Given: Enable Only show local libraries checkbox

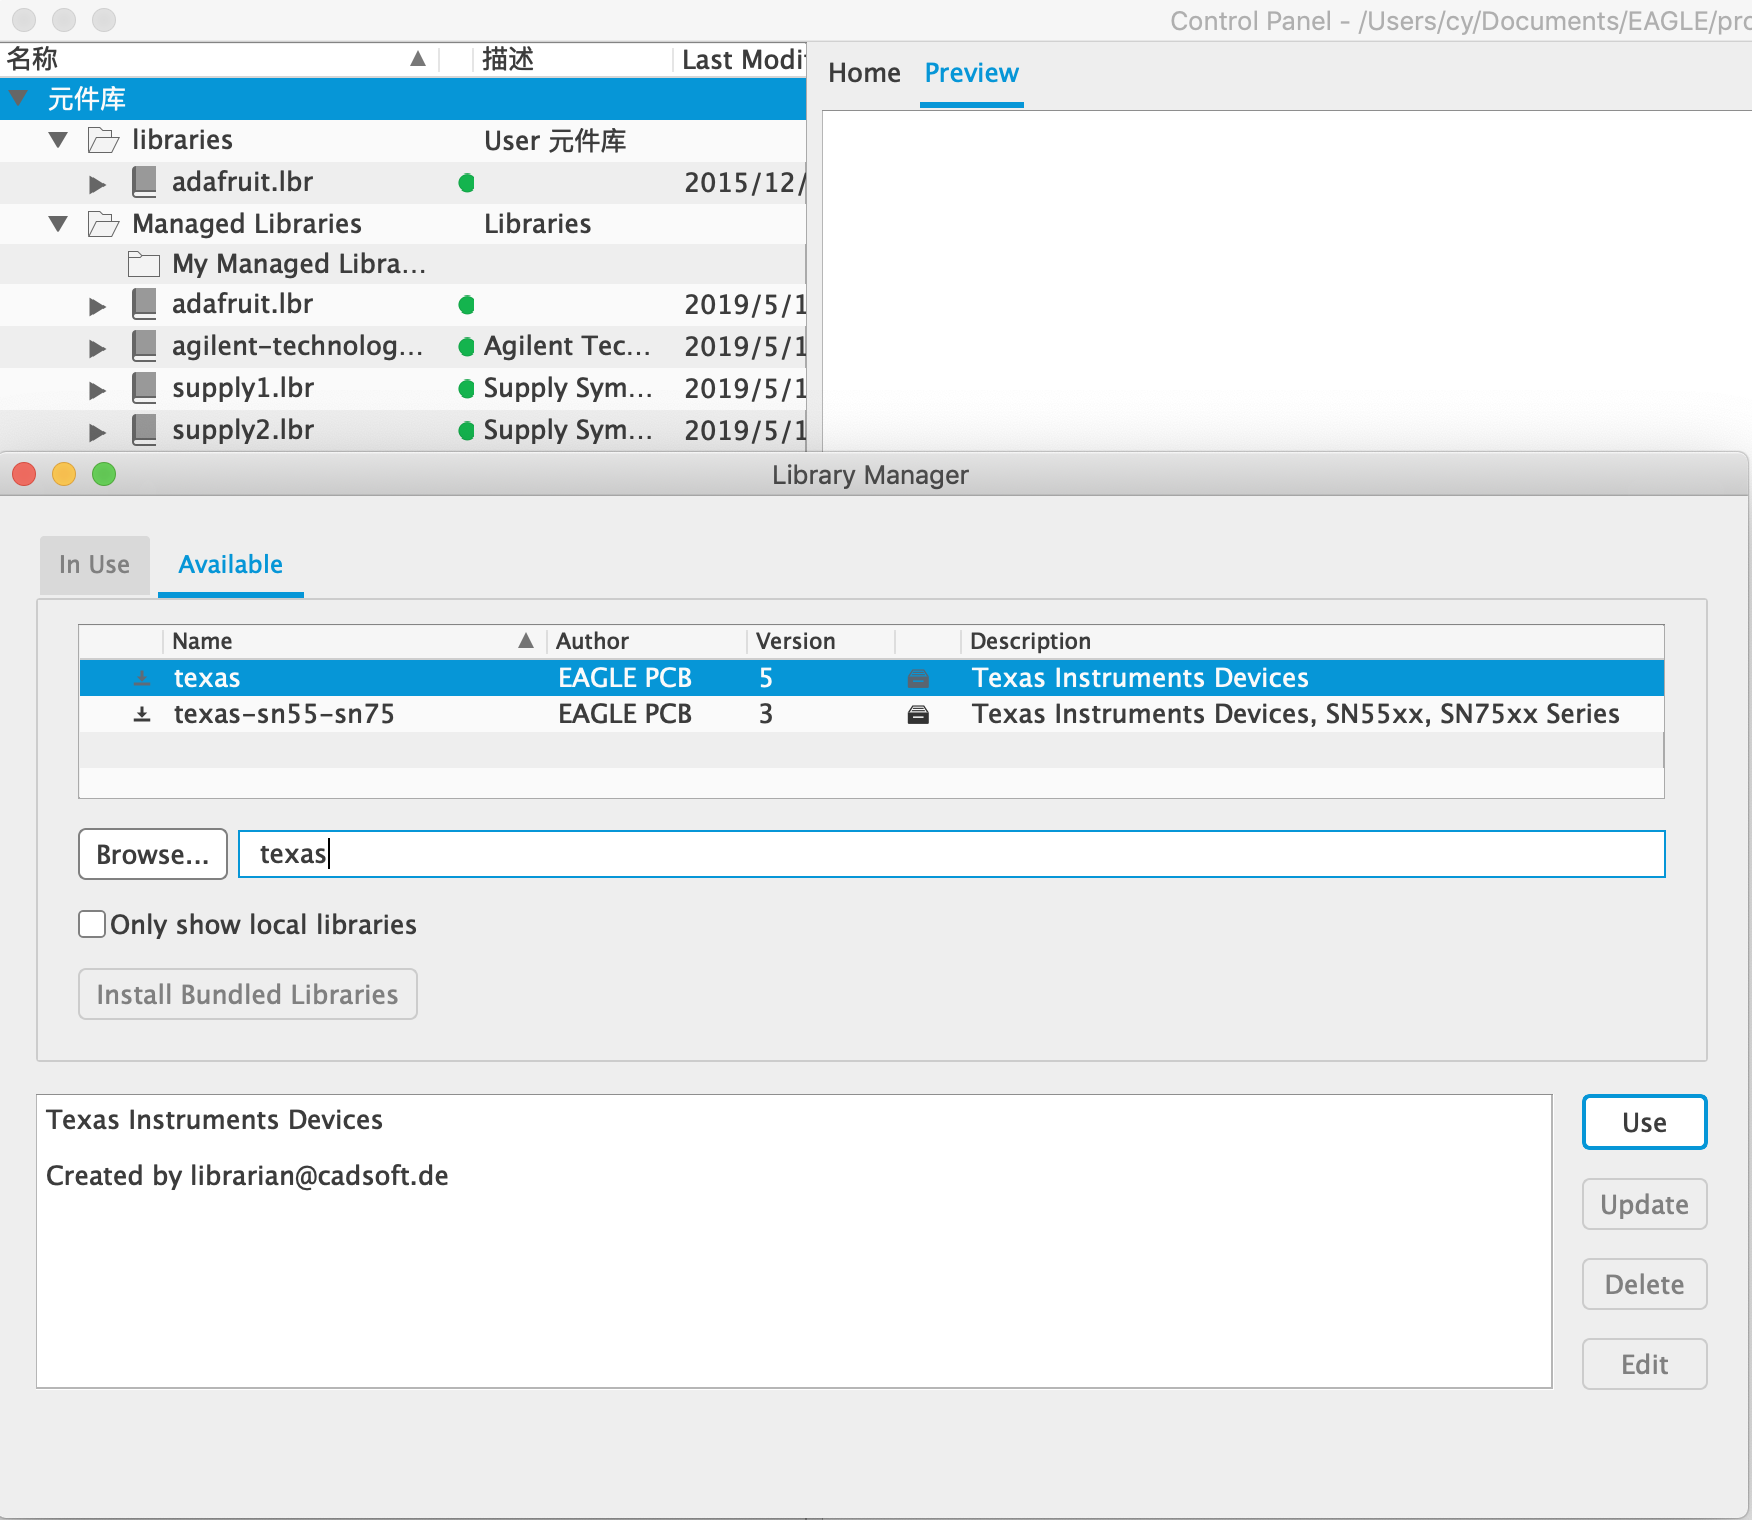Looking at the screenshot, I should point(92,924).
